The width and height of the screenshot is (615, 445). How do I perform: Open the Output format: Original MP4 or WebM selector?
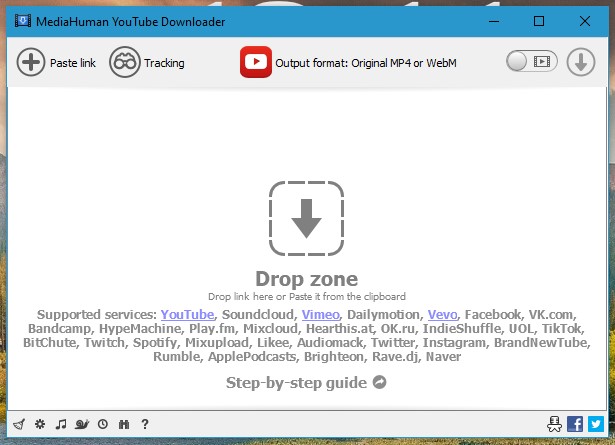[366, 63]
